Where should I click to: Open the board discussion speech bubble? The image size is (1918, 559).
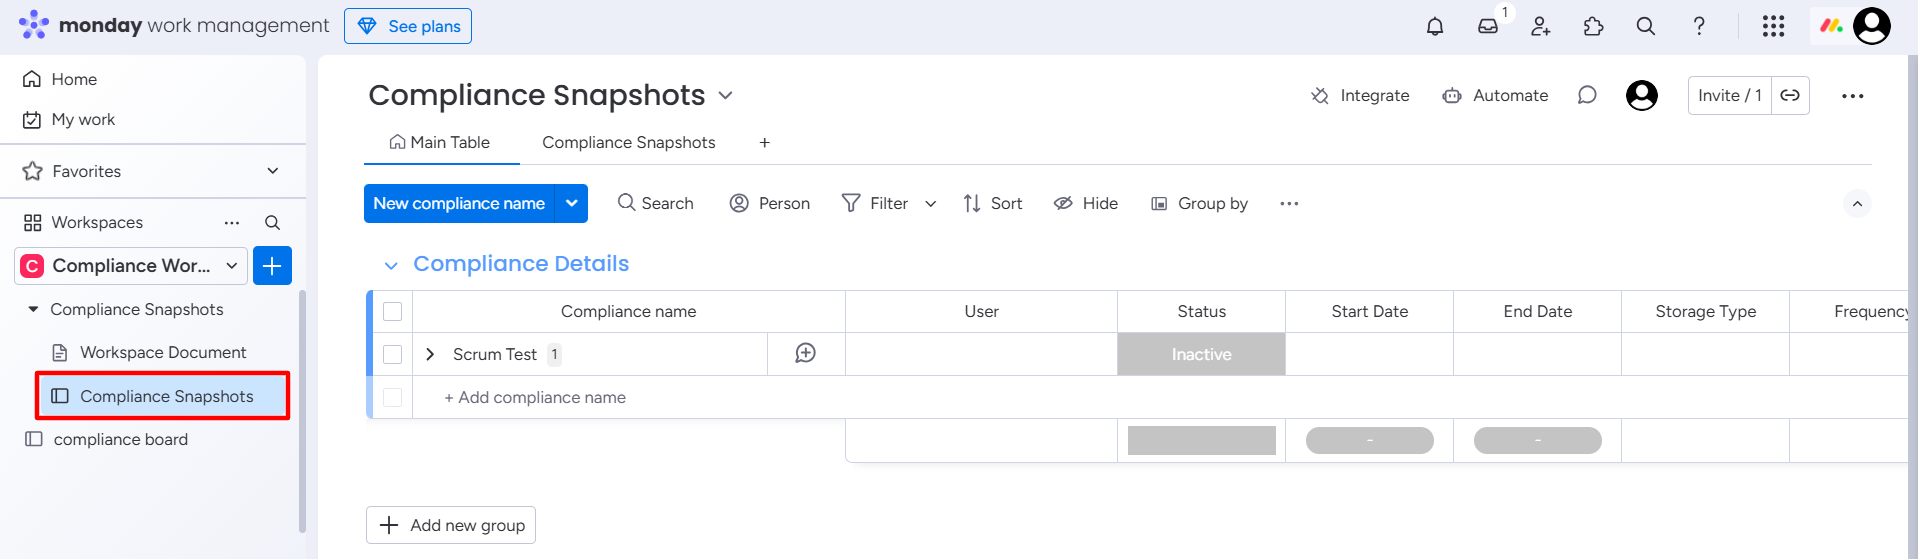(1587, 95)
